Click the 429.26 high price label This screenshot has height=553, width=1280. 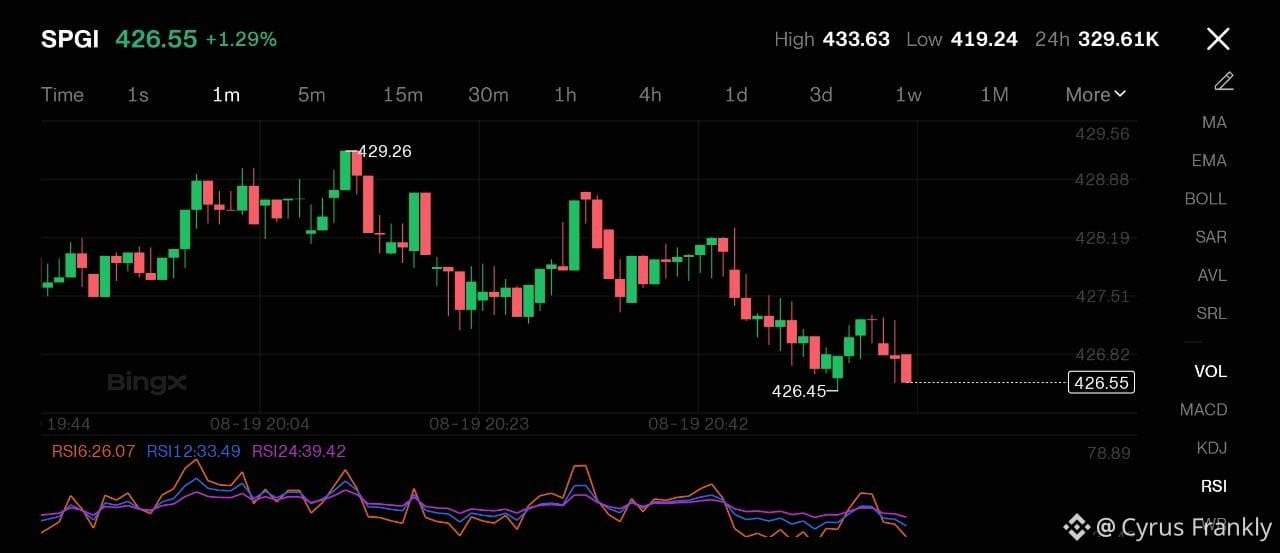coord(385,152)
